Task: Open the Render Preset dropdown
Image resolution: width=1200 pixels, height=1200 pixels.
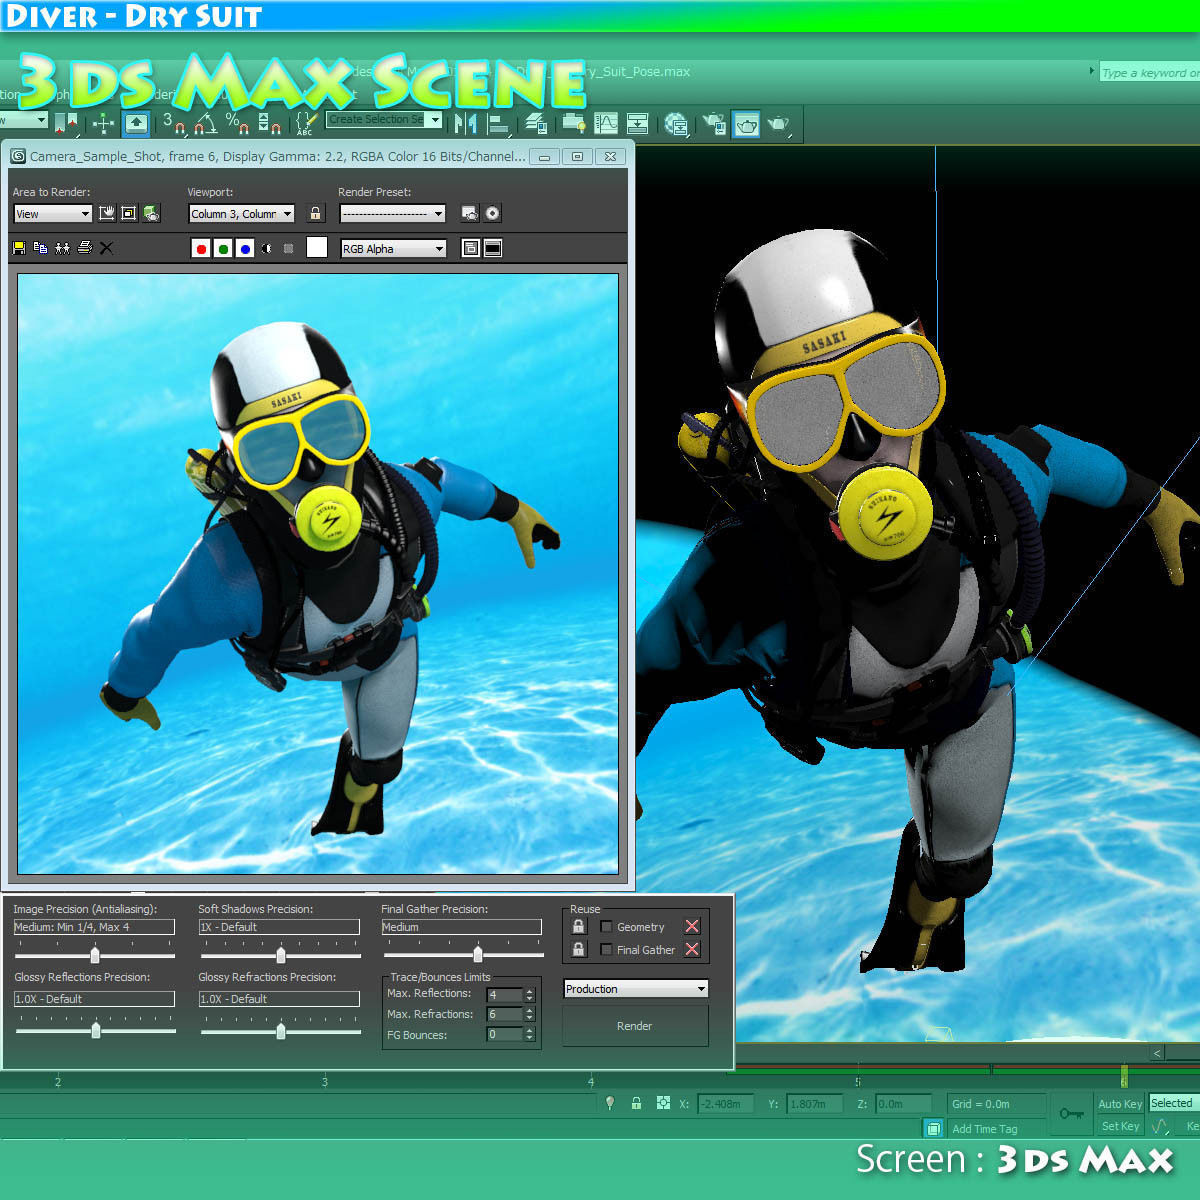Action: 393,213
